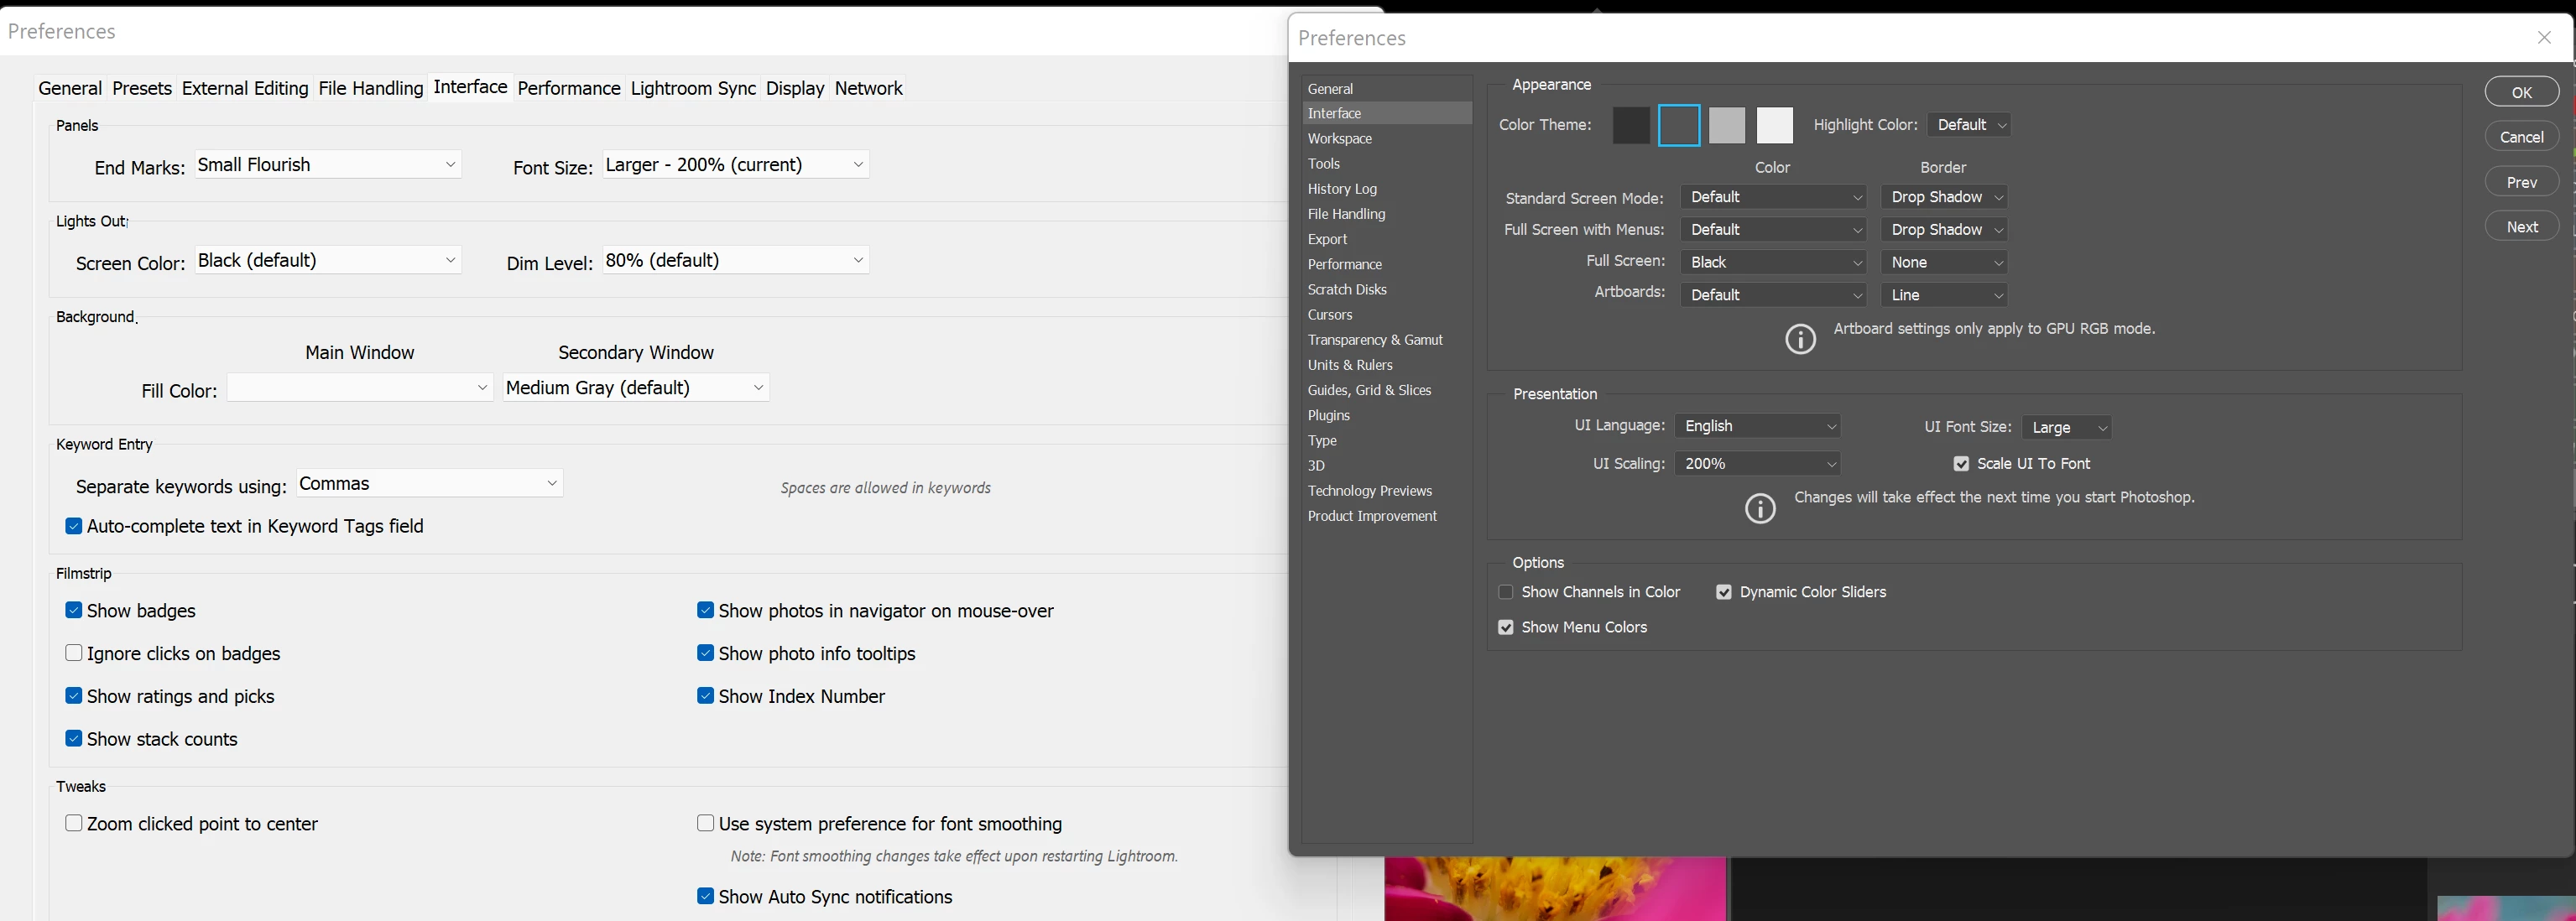The width and height of the screenshot is (2576, 921).
Task: Choose the medium light gray theme swatch
Action: tap(1726, 126)
